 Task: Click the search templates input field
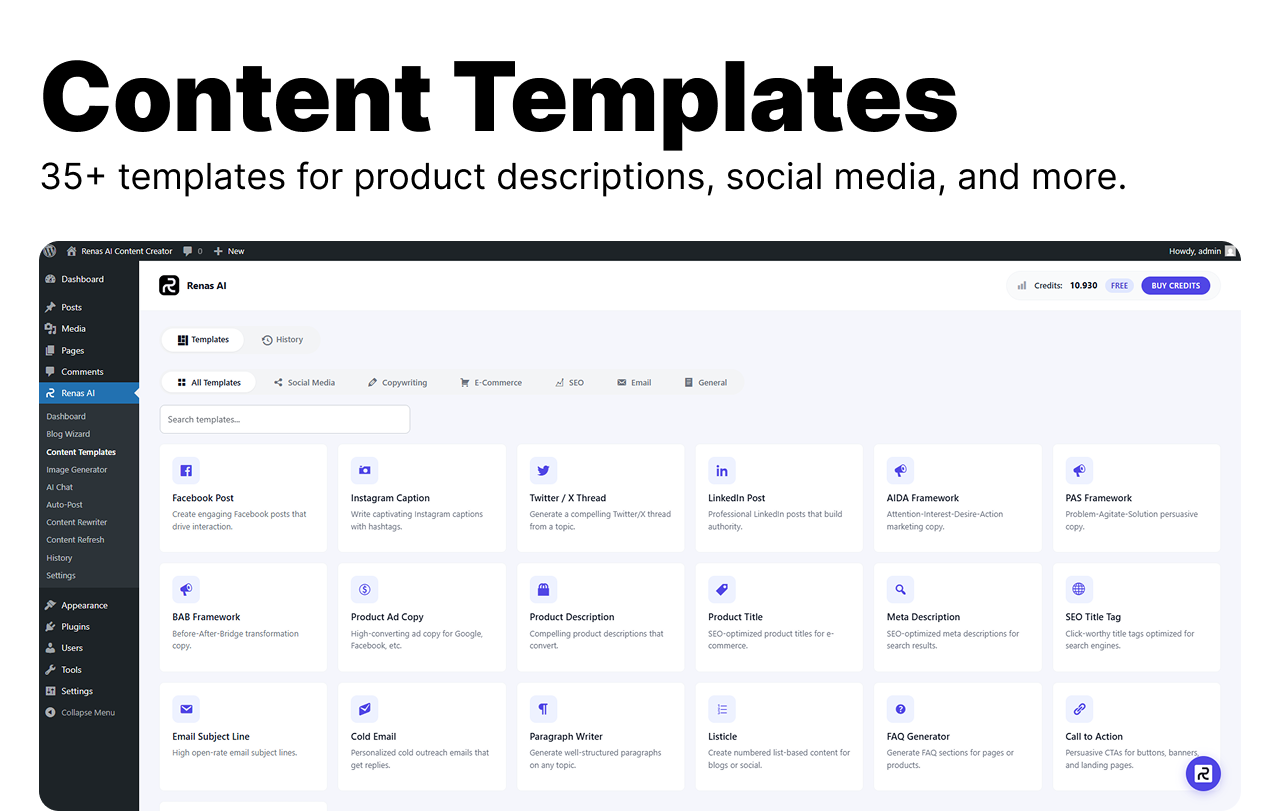tap(284, 419)
